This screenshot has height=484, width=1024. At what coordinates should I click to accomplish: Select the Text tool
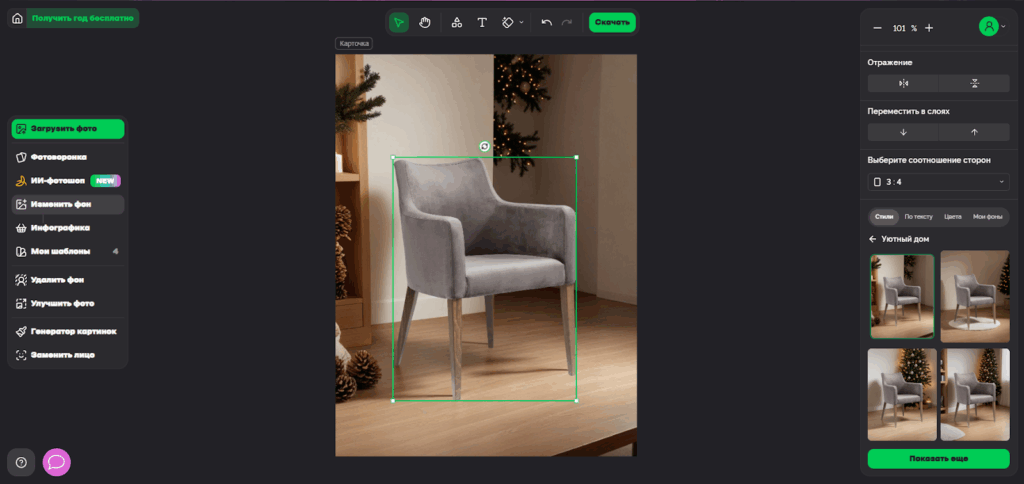pos(482,22)
